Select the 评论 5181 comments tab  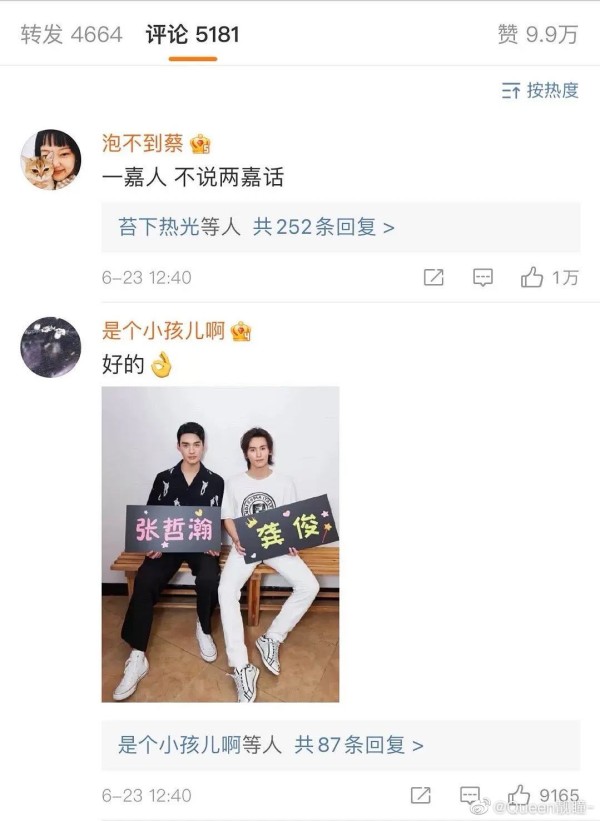click(x=192, y=35)
